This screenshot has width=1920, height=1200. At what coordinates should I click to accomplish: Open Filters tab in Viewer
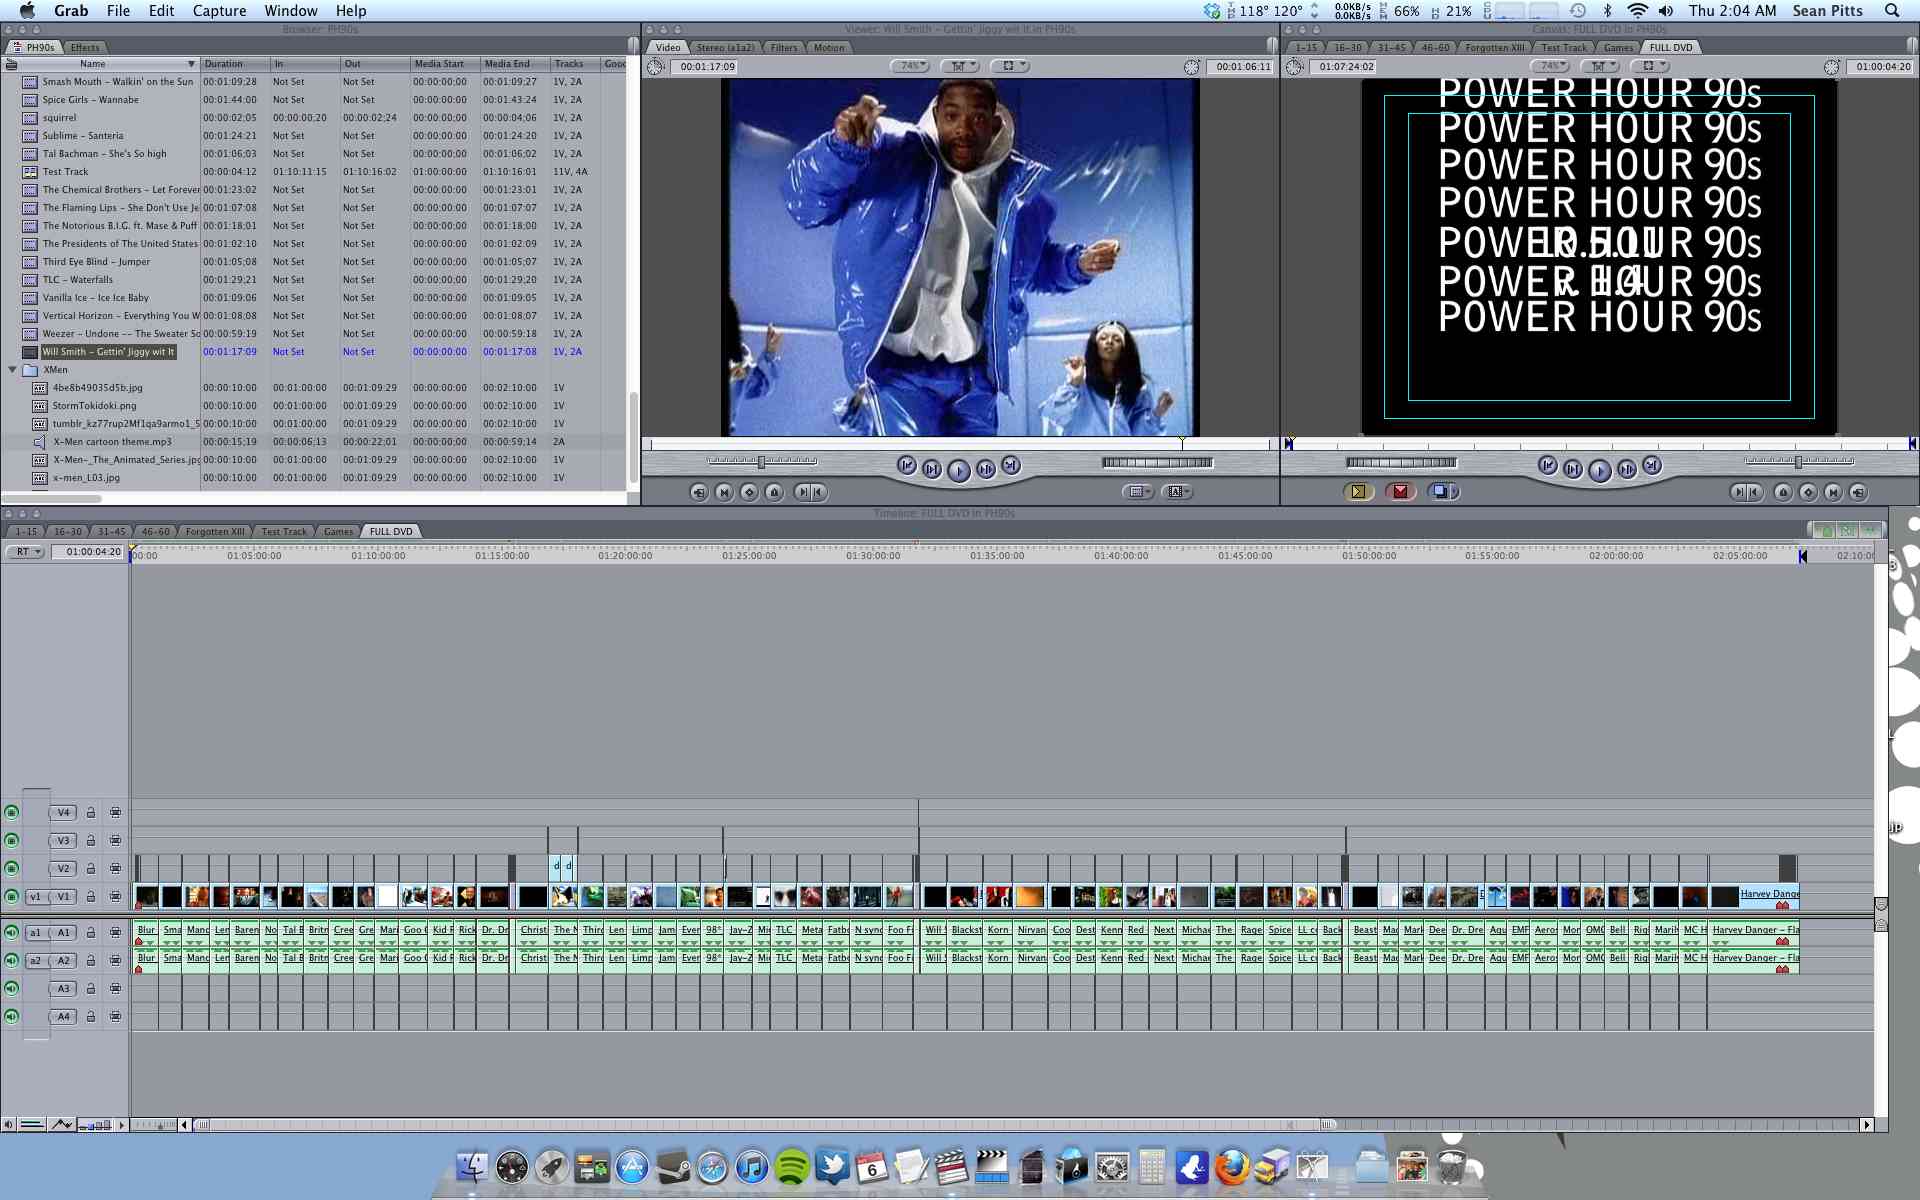point(784,47)
